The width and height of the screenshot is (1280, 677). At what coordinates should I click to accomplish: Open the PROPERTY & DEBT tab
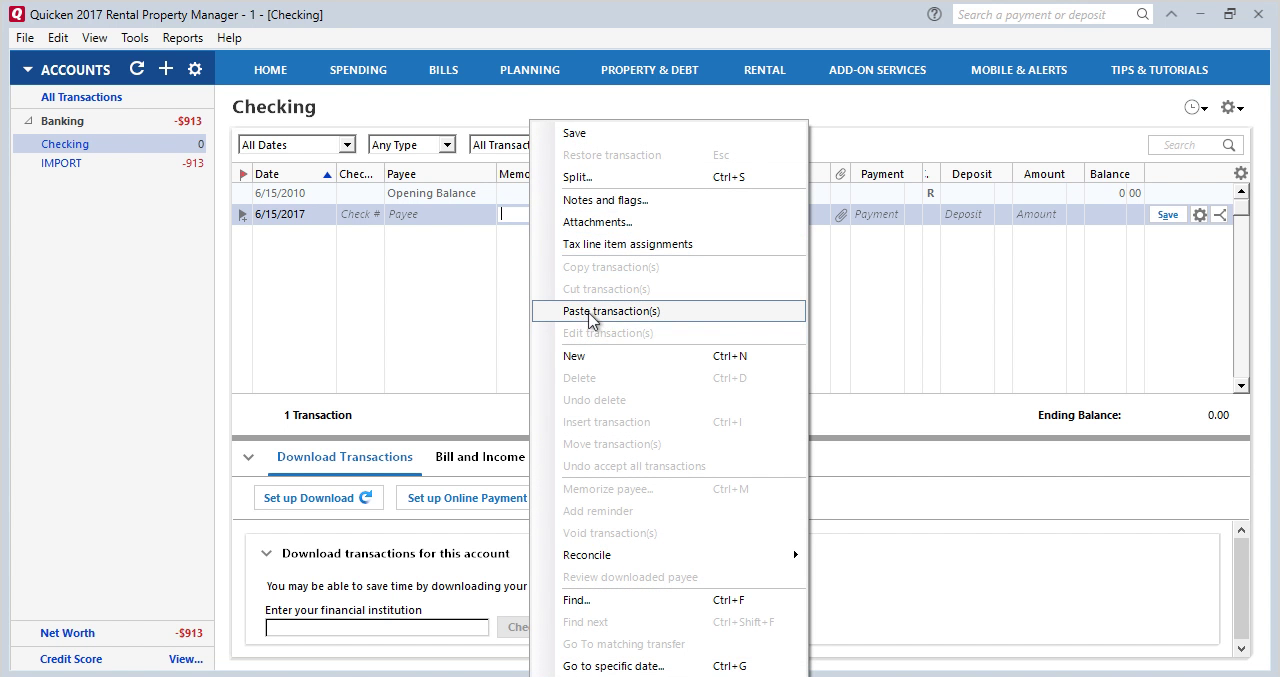click(650, 70)
